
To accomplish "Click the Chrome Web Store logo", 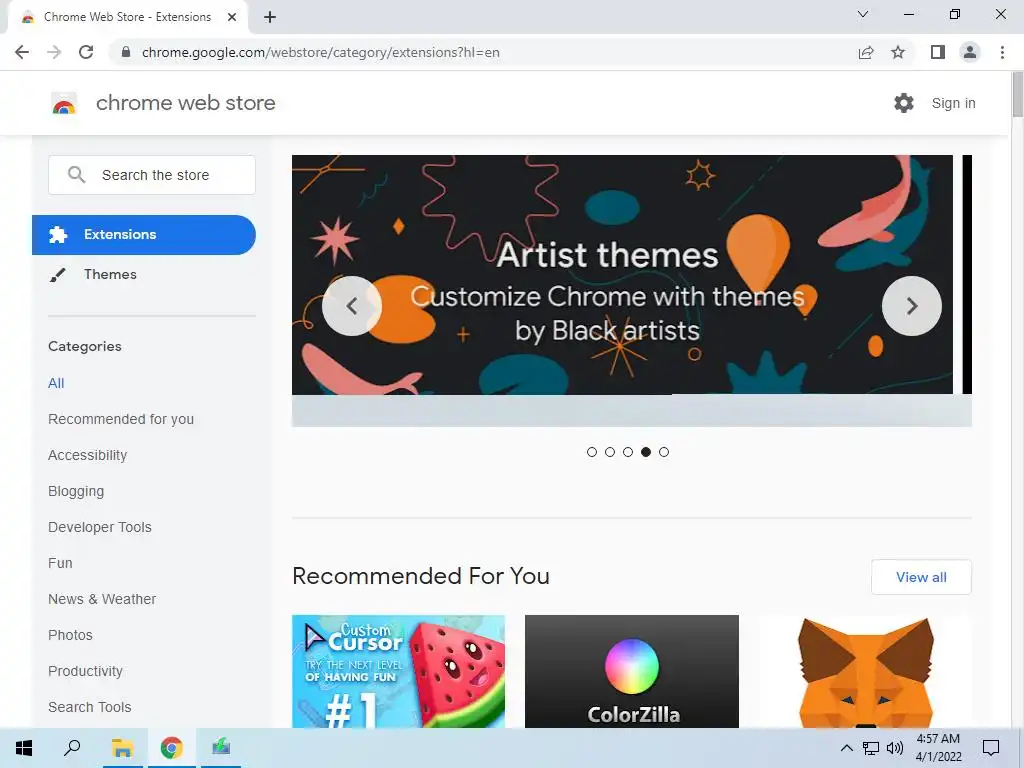I will 64,103.
